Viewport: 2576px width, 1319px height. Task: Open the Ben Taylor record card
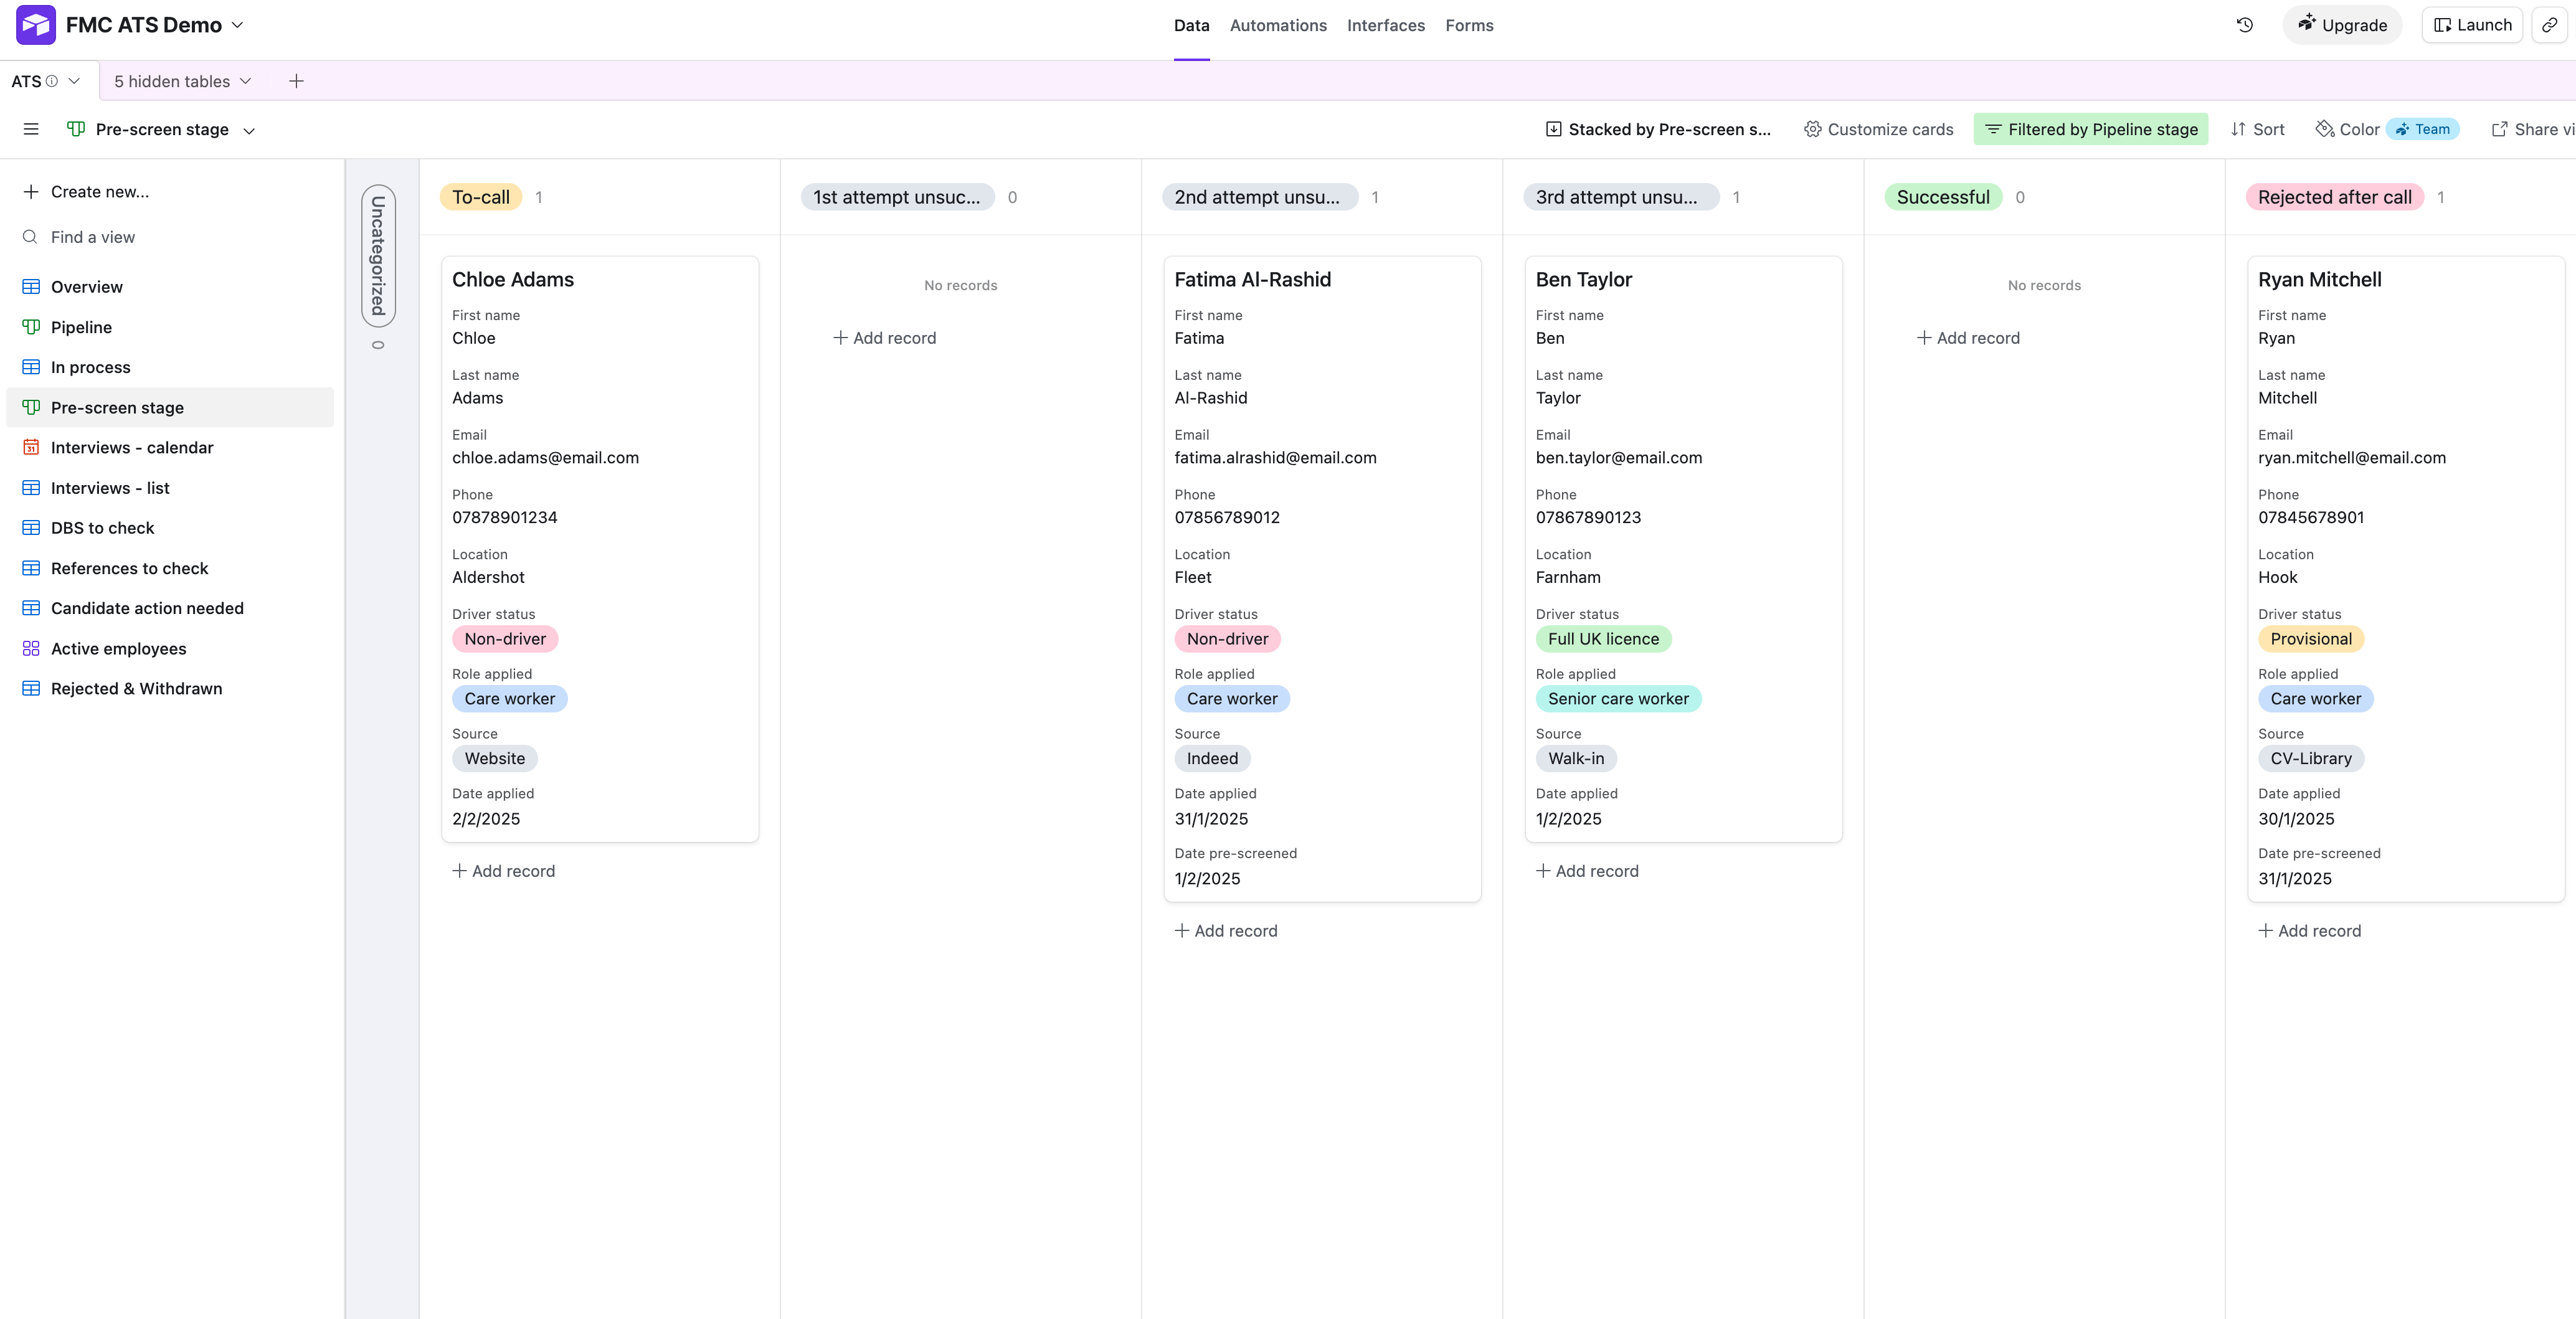click(x=1683, y=549)
